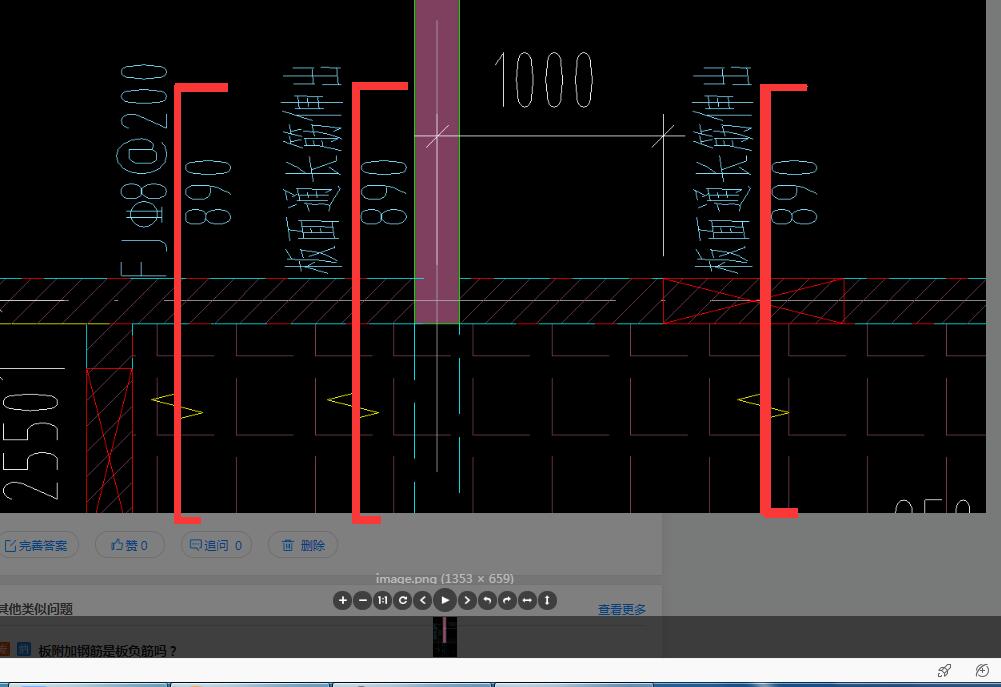Open the 追问 follow-up button
Viewport: 1001px width, 687px height.
[x=216, y=545]
